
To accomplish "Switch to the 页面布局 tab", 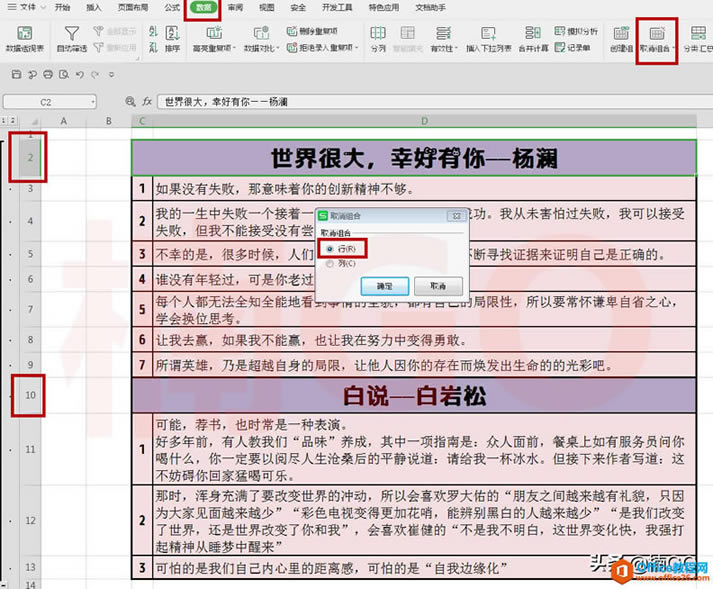I will (x=132, y=7).
